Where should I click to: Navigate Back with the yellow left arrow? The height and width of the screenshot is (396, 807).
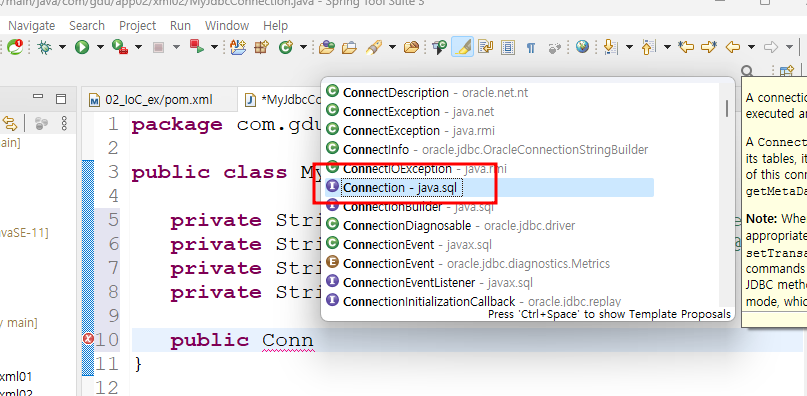tap(732, 47)
